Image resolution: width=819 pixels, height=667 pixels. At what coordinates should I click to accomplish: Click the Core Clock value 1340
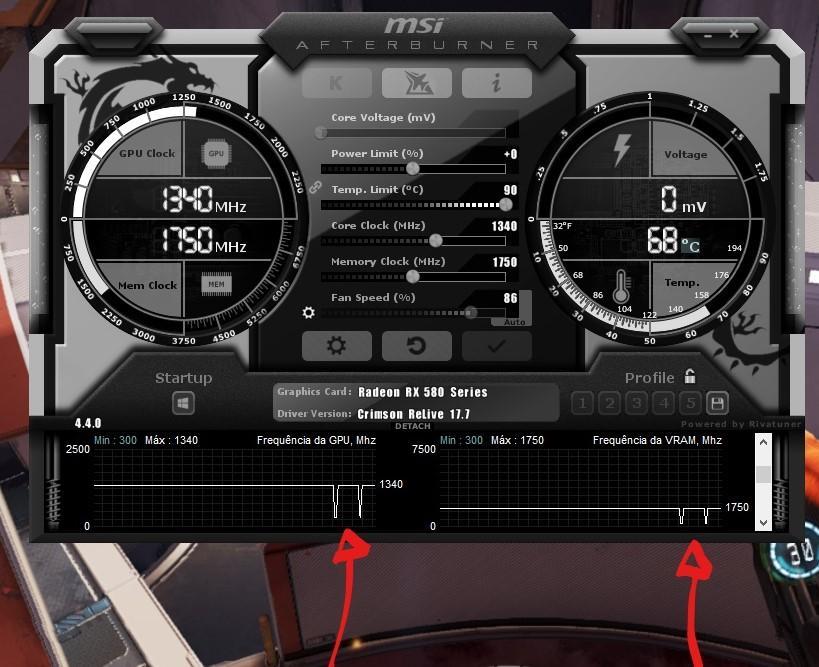pyautogui.click(x=504, y=226)
